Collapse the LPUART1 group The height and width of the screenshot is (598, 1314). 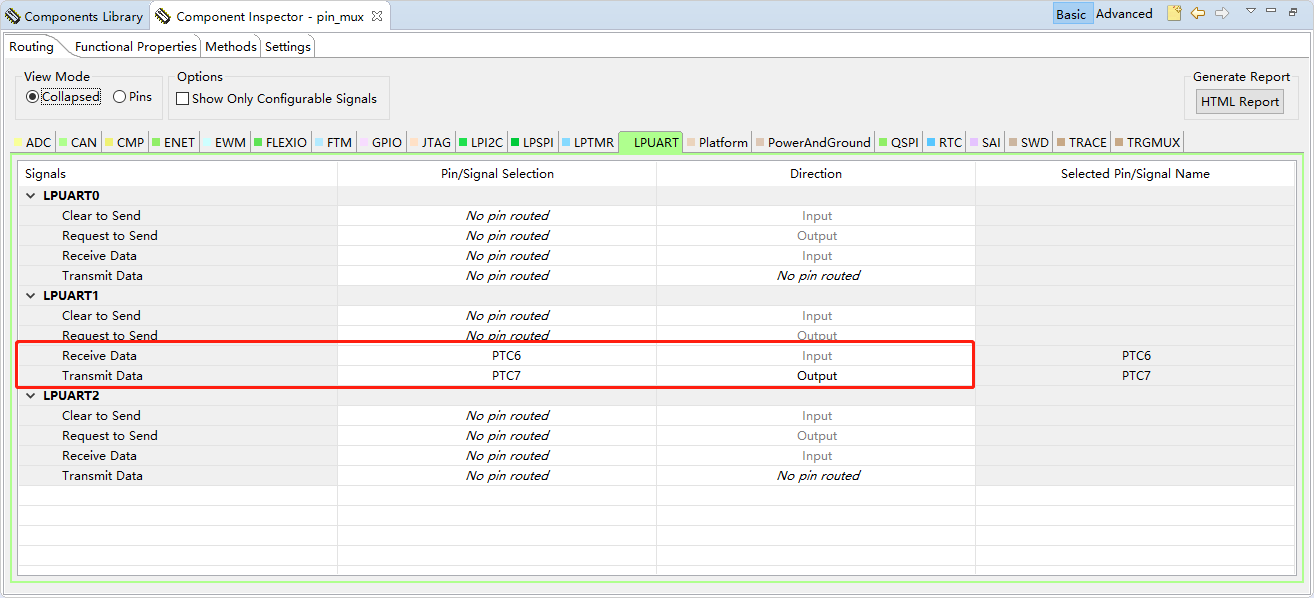[x=30, y=296]
